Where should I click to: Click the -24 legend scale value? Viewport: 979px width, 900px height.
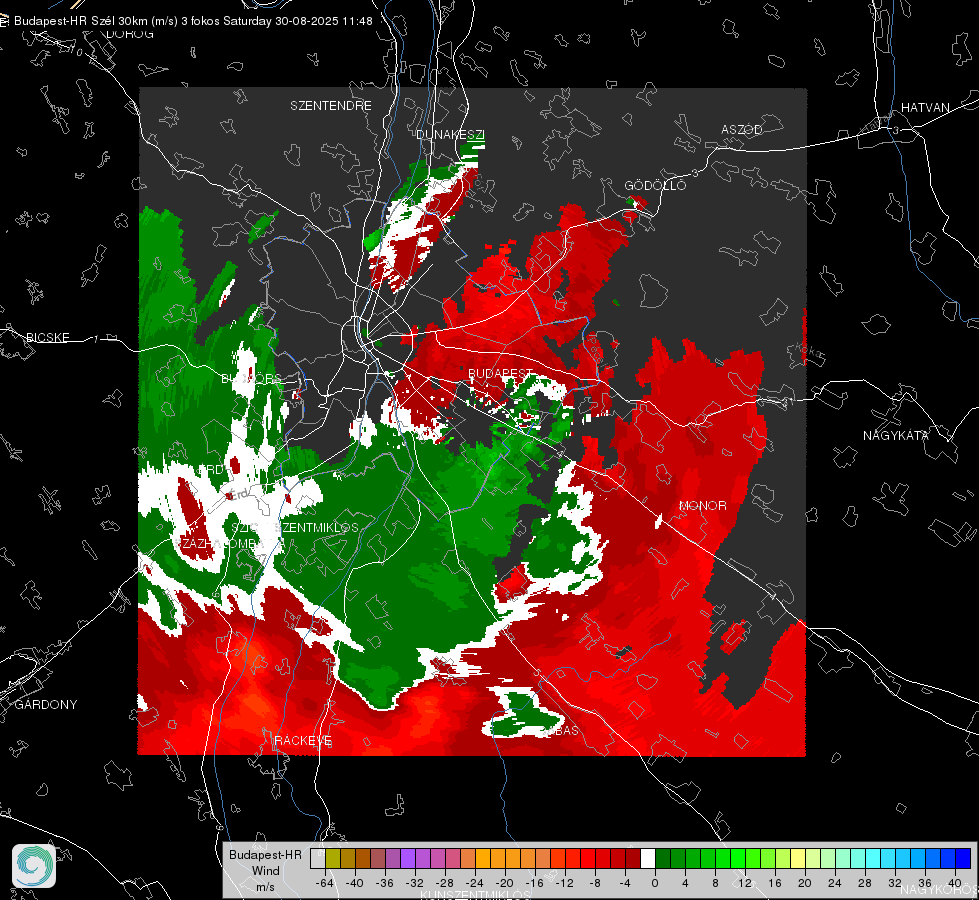[x=475, y=883]
